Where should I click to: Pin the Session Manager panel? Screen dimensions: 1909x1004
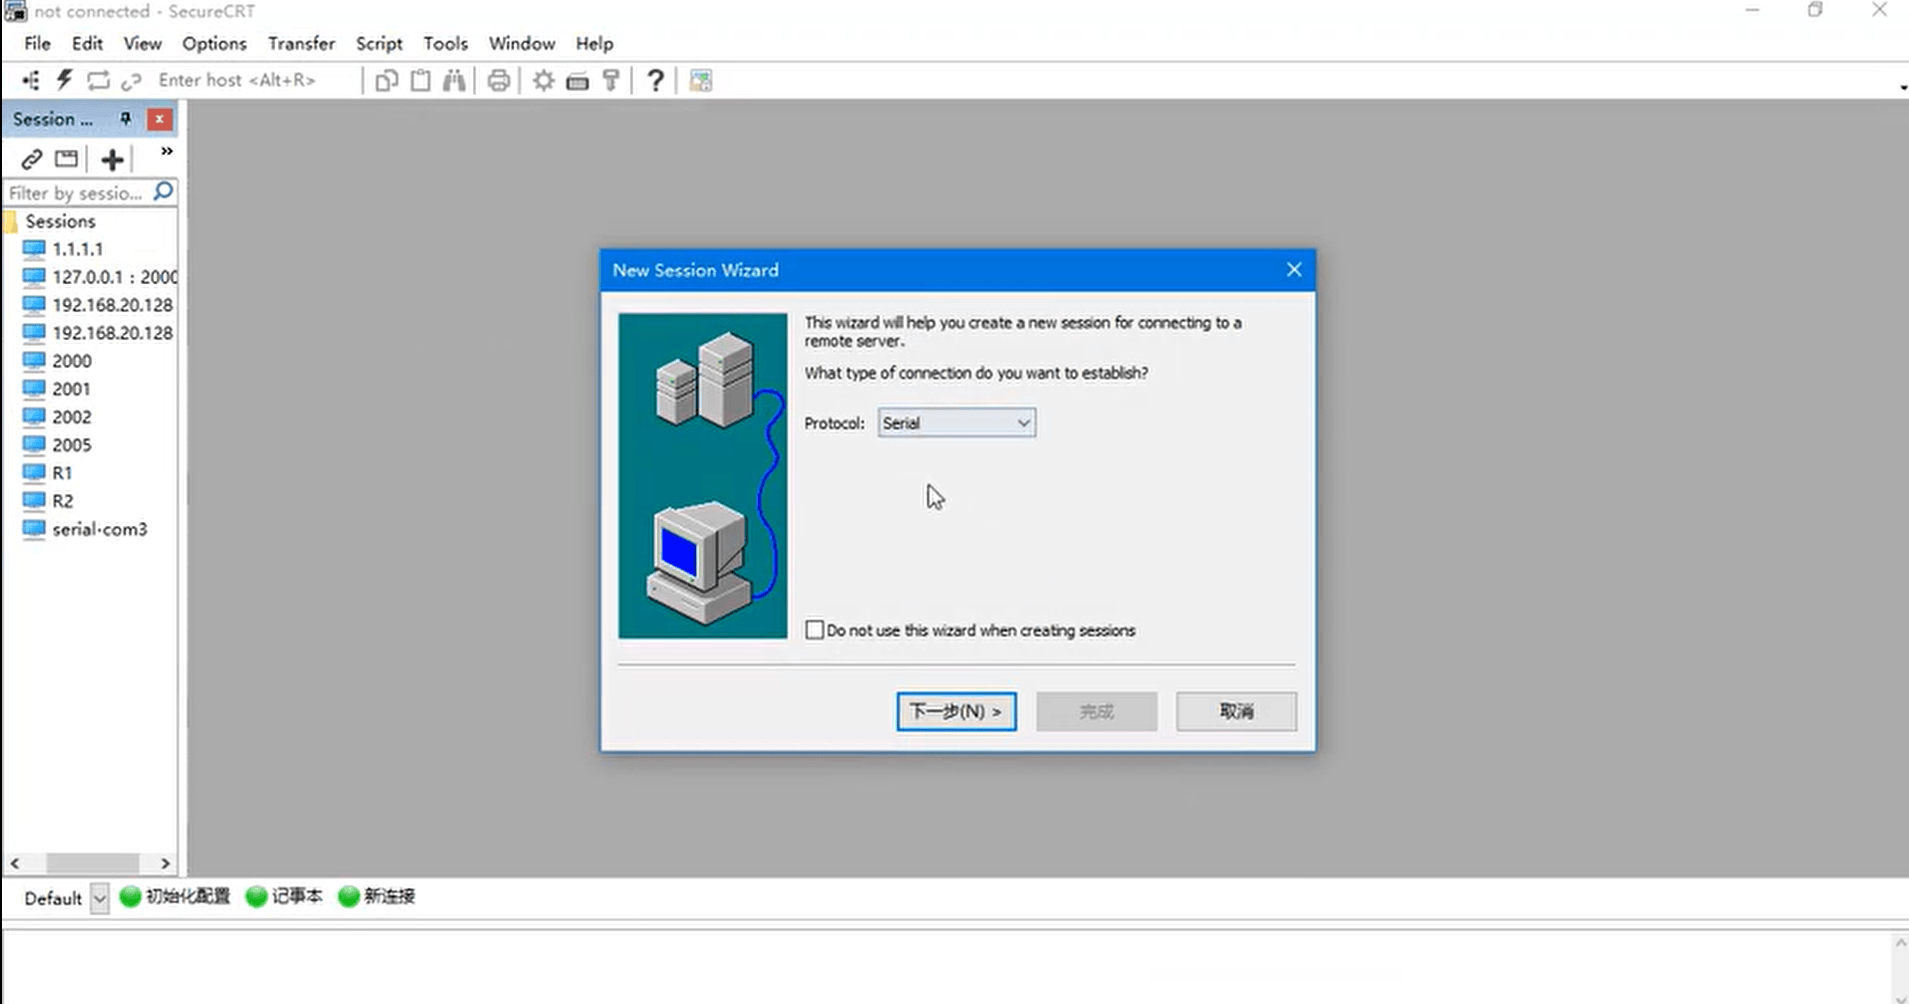[x=126, y=119]
